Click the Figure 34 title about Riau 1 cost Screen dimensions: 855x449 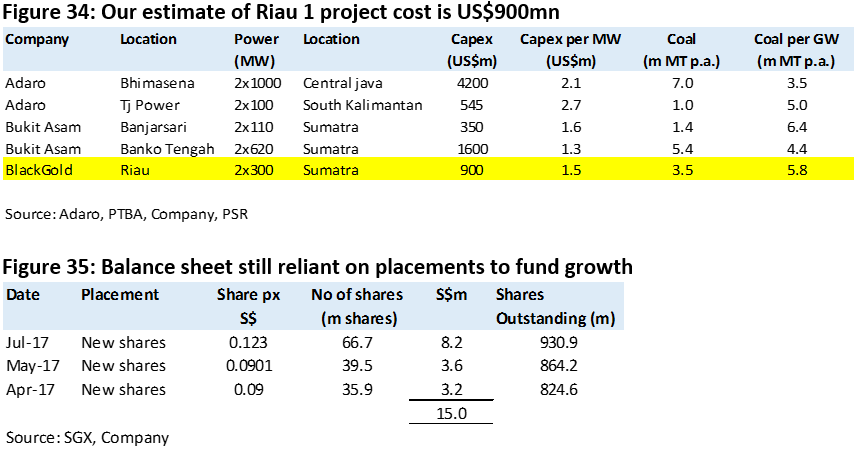[x=281, y=11]
